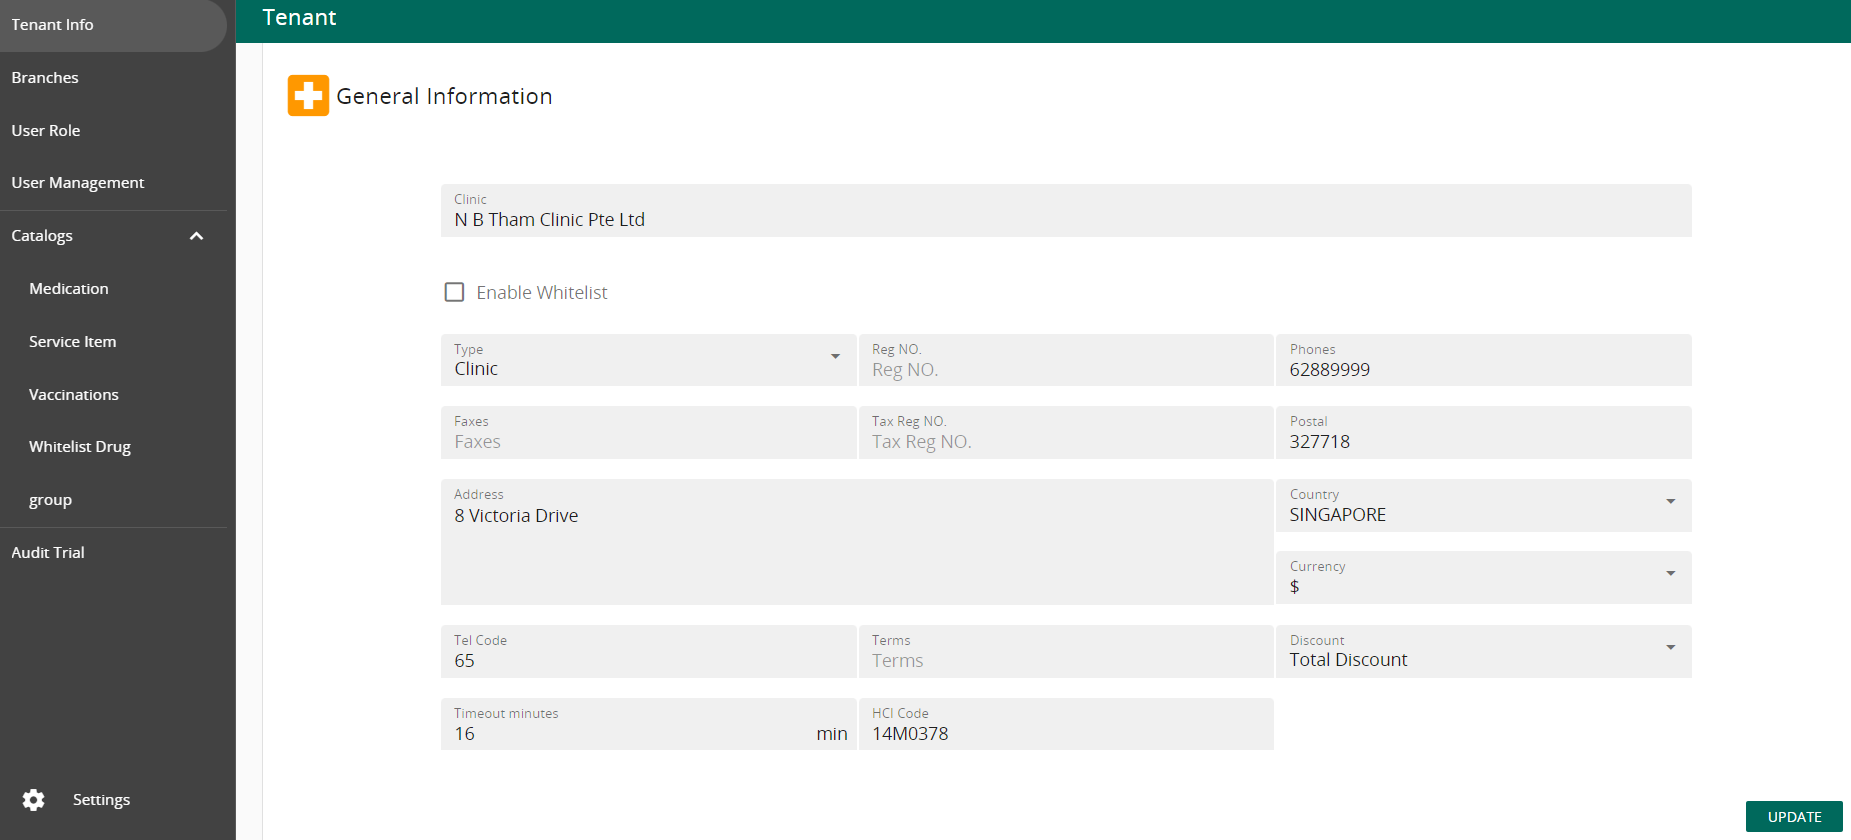
Task: Enable the Whitelist checkbox
Action: pyautogui.click(x=454, y=292)
